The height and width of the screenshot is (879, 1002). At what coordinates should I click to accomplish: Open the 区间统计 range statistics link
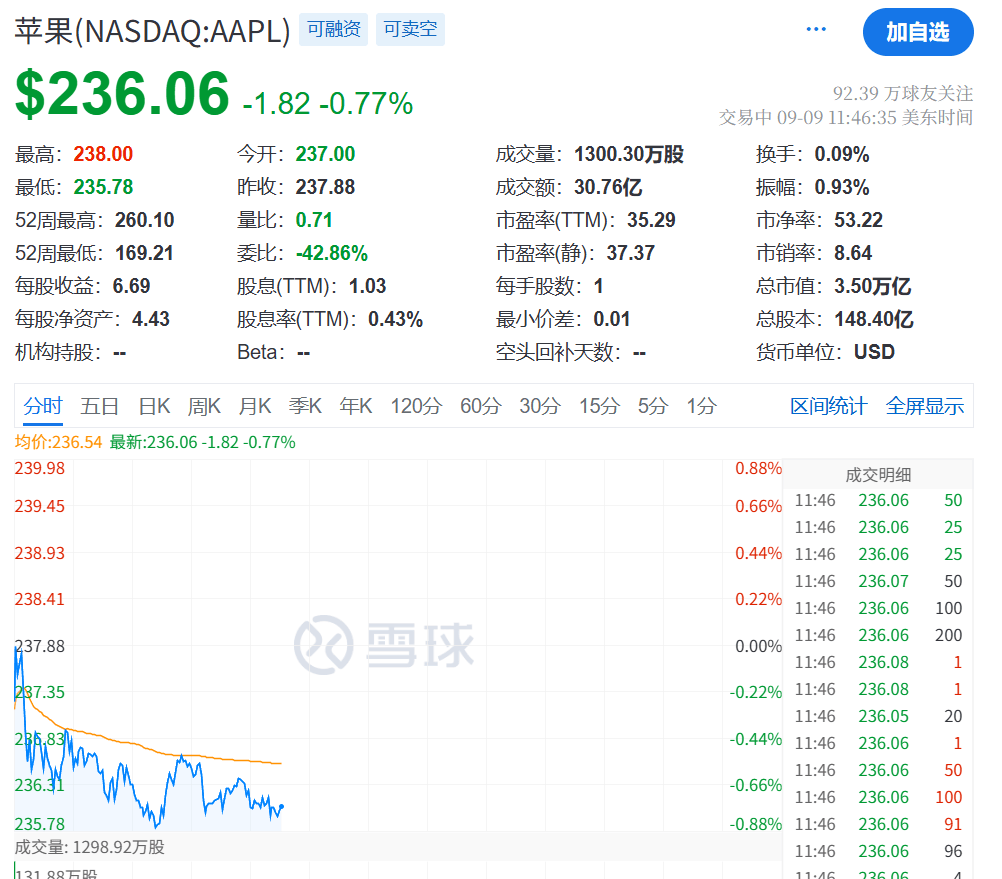point(828,406)
